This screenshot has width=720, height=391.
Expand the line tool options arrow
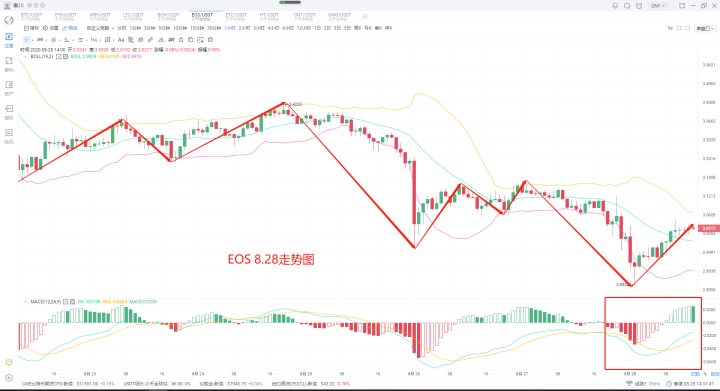pyautogui.click(x=46, y=40)
